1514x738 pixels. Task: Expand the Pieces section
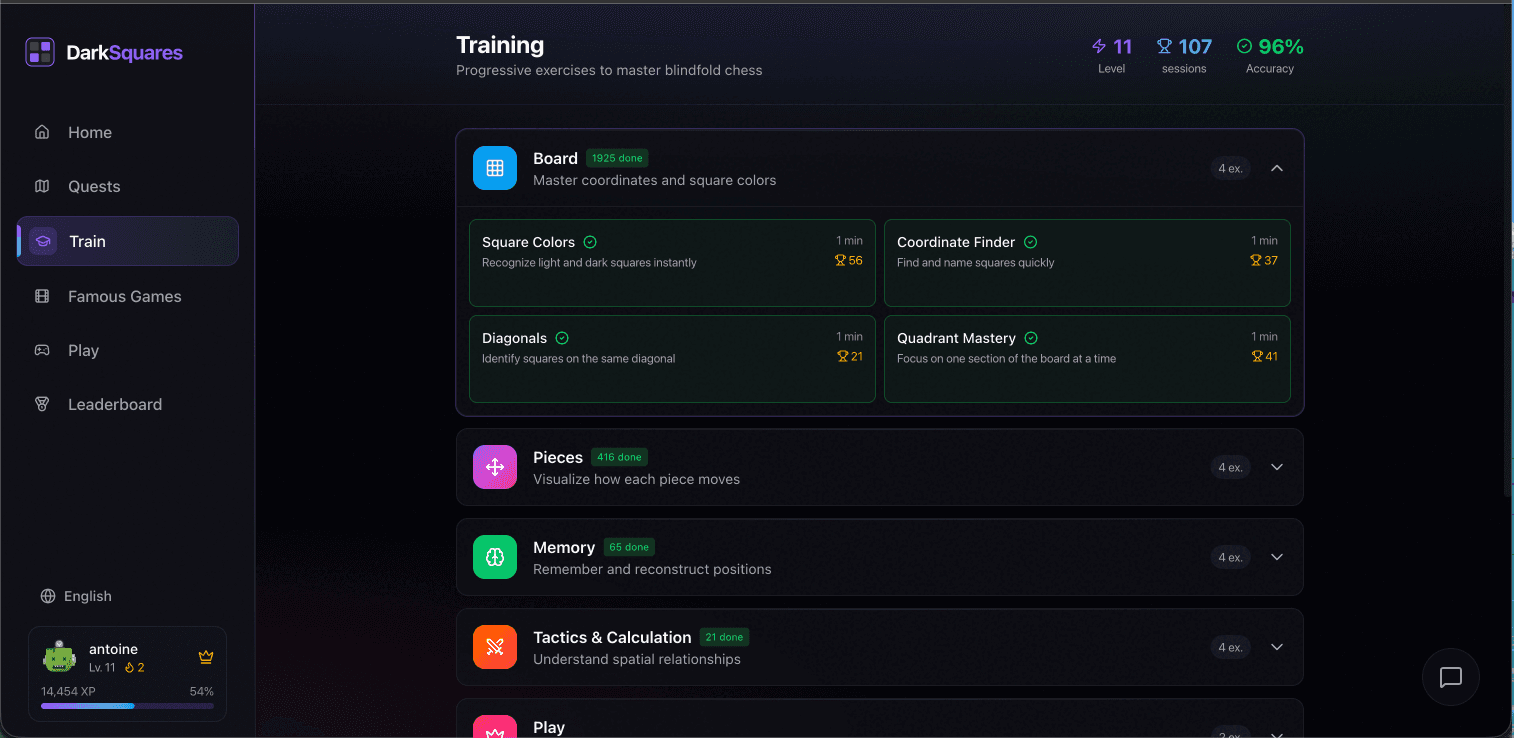click(x=1277, y=467)
